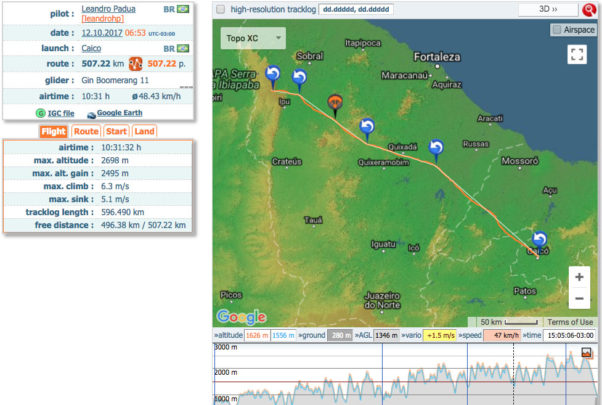Screen dimensions: 602x405
Task: Open the 3D view button
Action: point(548,9)
